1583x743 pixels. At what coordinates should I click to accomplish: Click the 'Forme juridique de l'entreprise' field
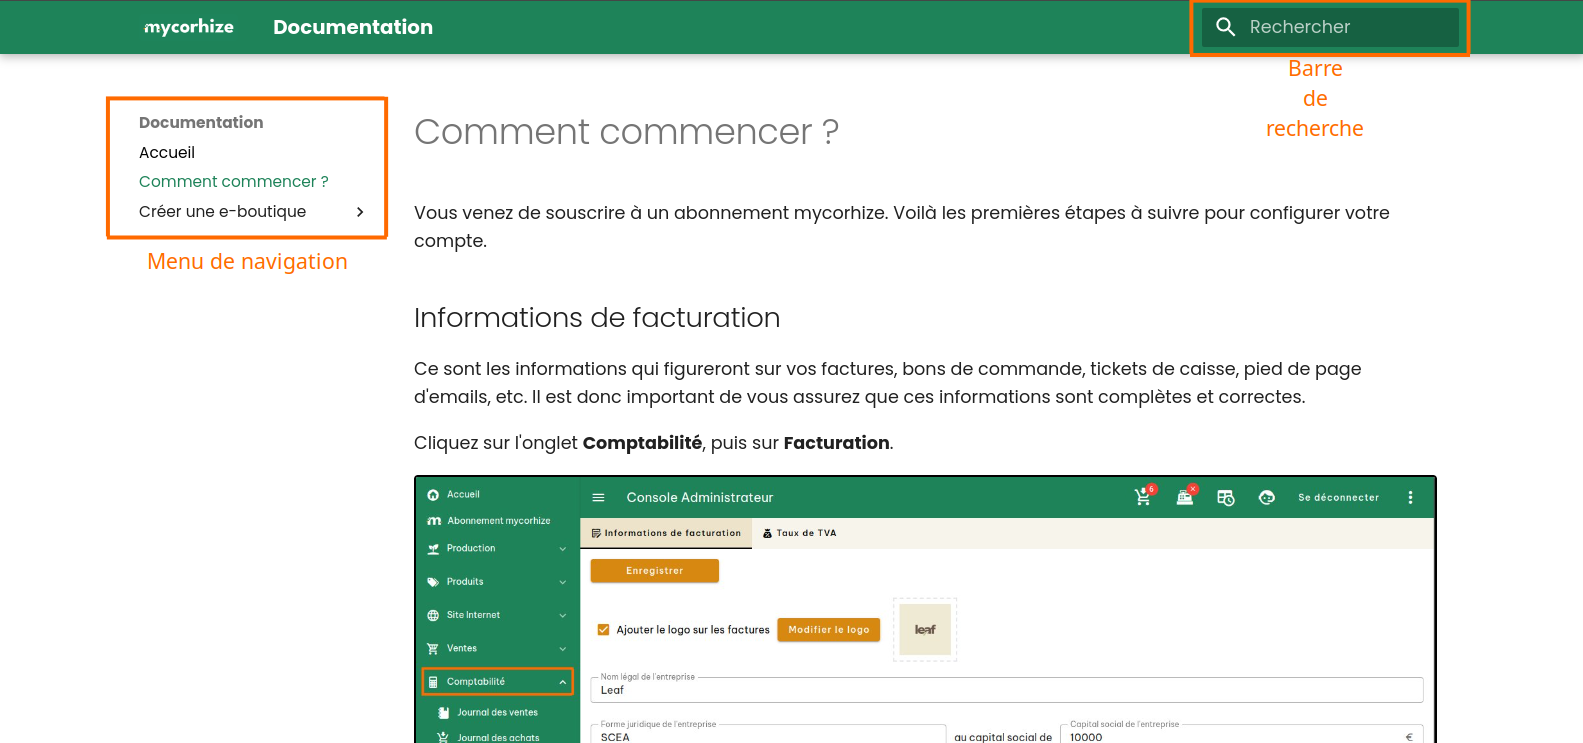768,734
